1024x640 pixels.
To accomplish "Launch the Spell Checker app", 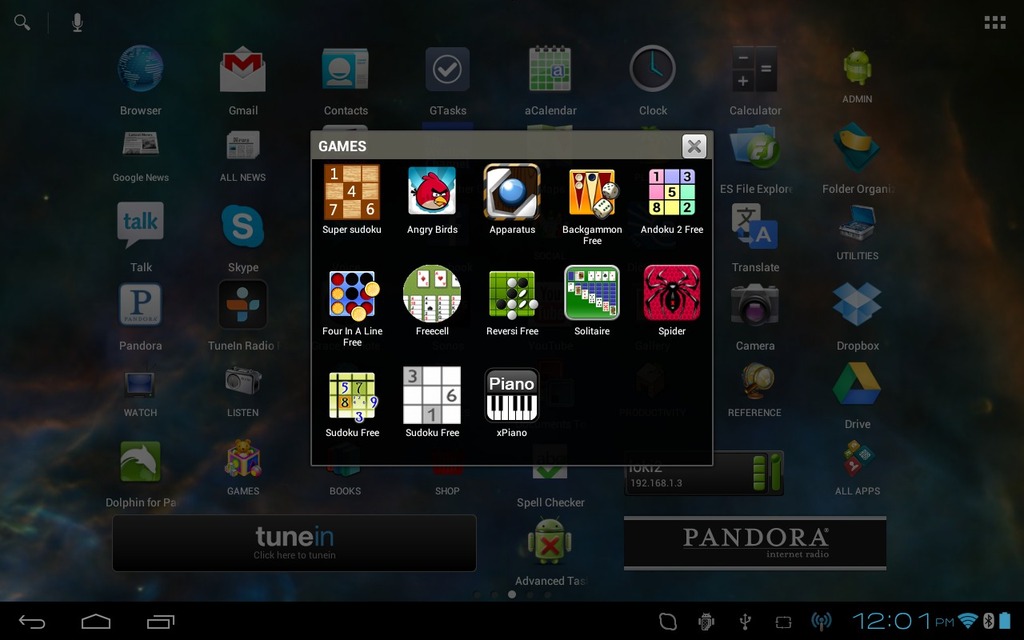I will point(550,461).
